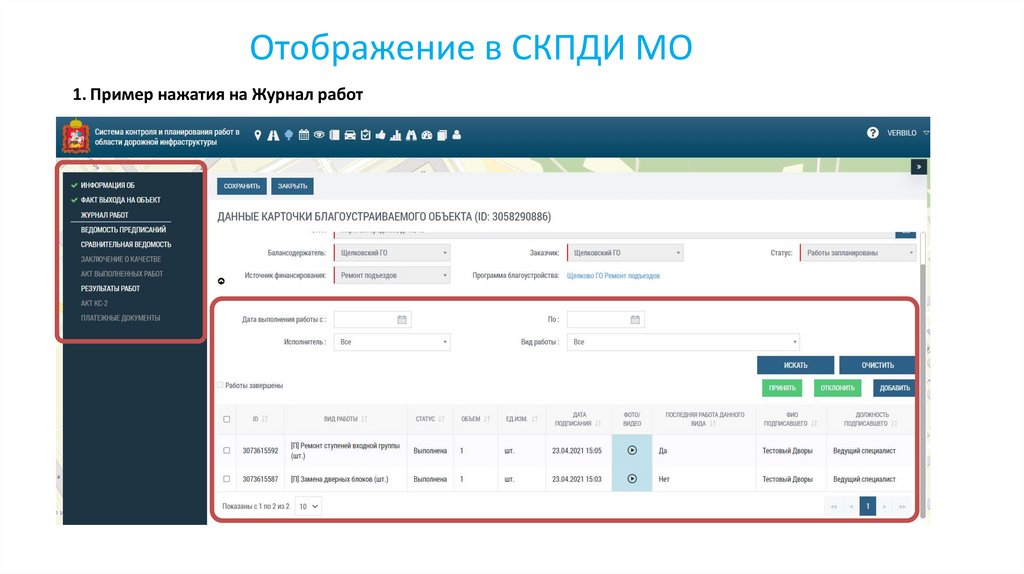Image resolution: width=1024 pixels, height=574 pixels.
Task: Click the 'Закрыть' button
Action: [292, 186]
